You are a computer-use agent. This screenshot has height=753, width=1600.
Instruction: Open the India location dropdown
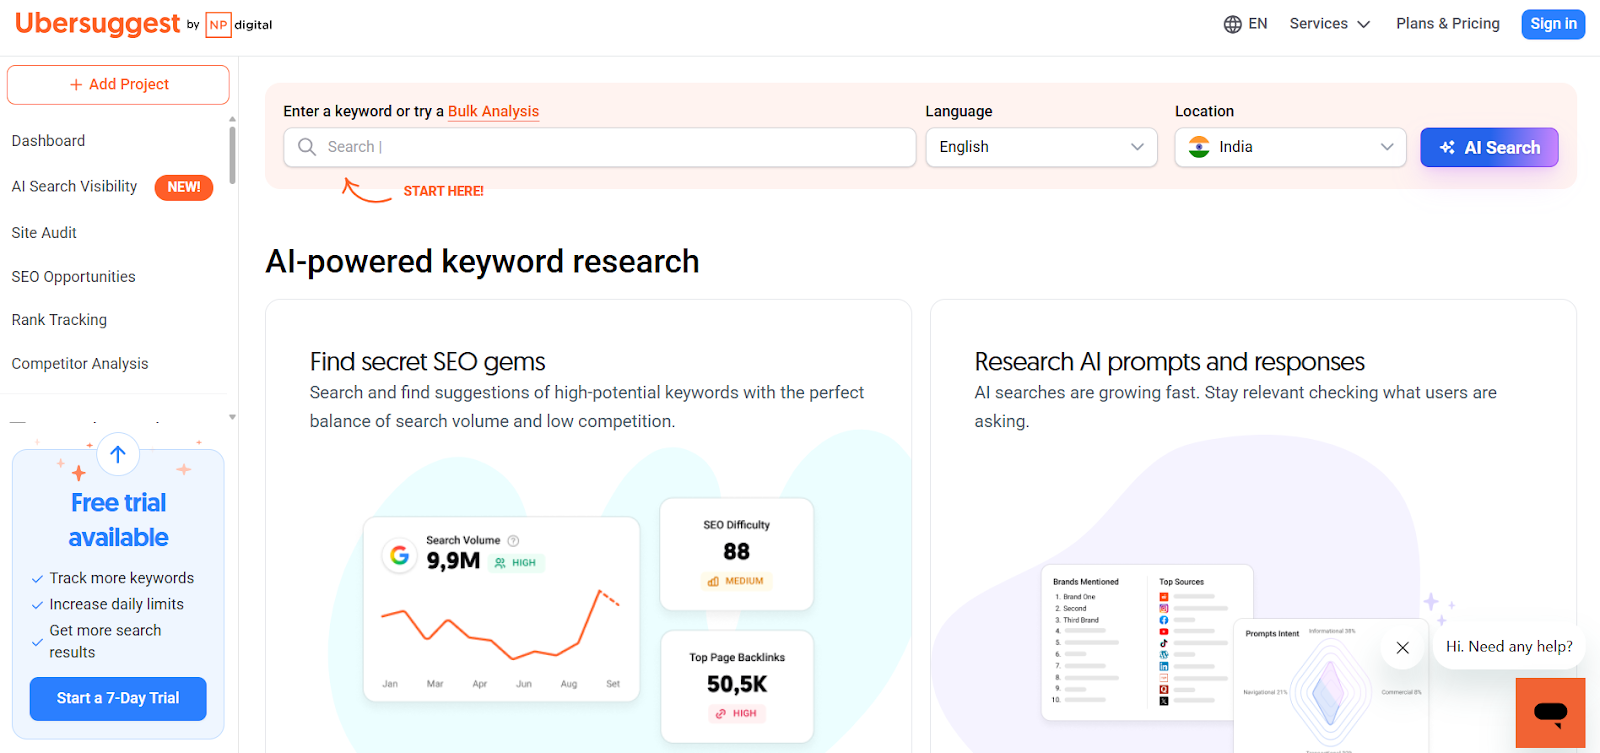1290,147
